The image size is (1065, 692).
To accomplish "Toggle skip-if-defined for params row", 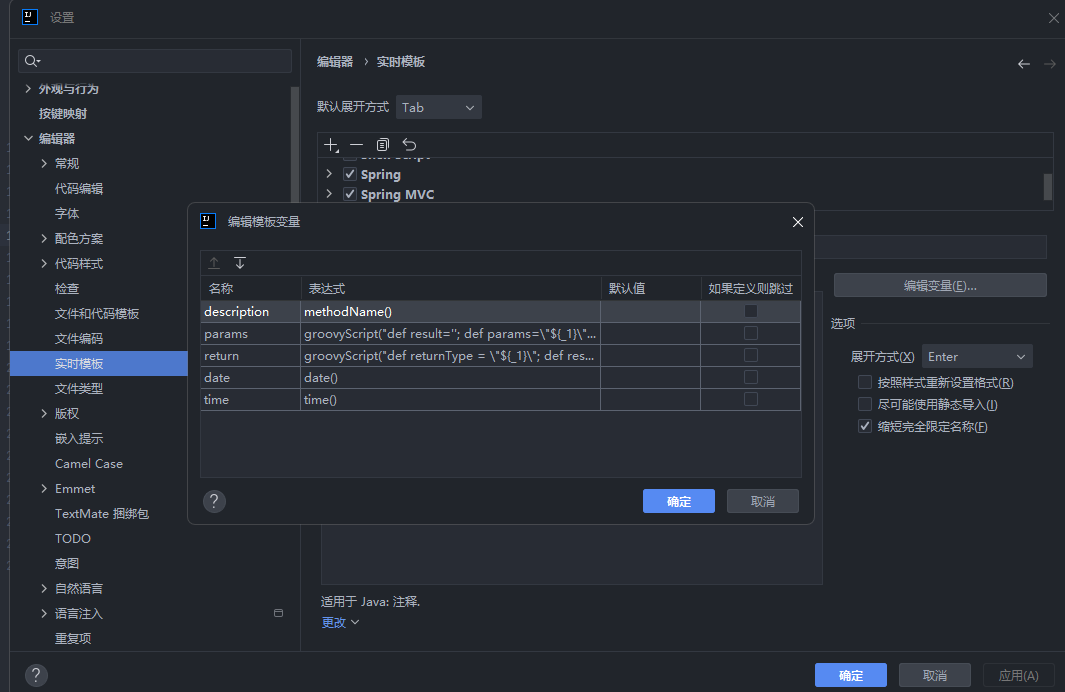I will pyautogui.click(x=751, y=333).
